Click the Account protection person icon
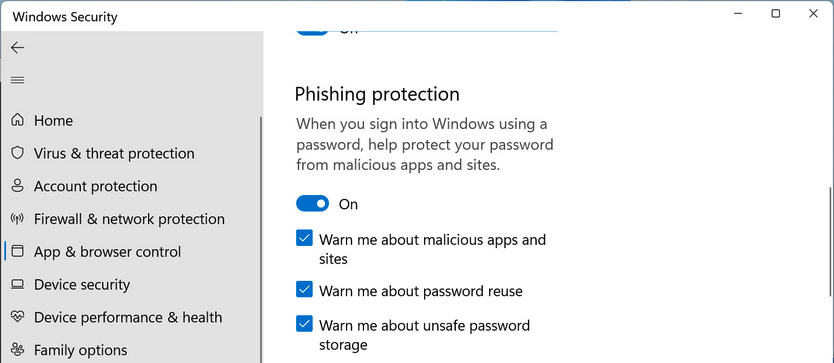834x363 pixels. (18, 186)
